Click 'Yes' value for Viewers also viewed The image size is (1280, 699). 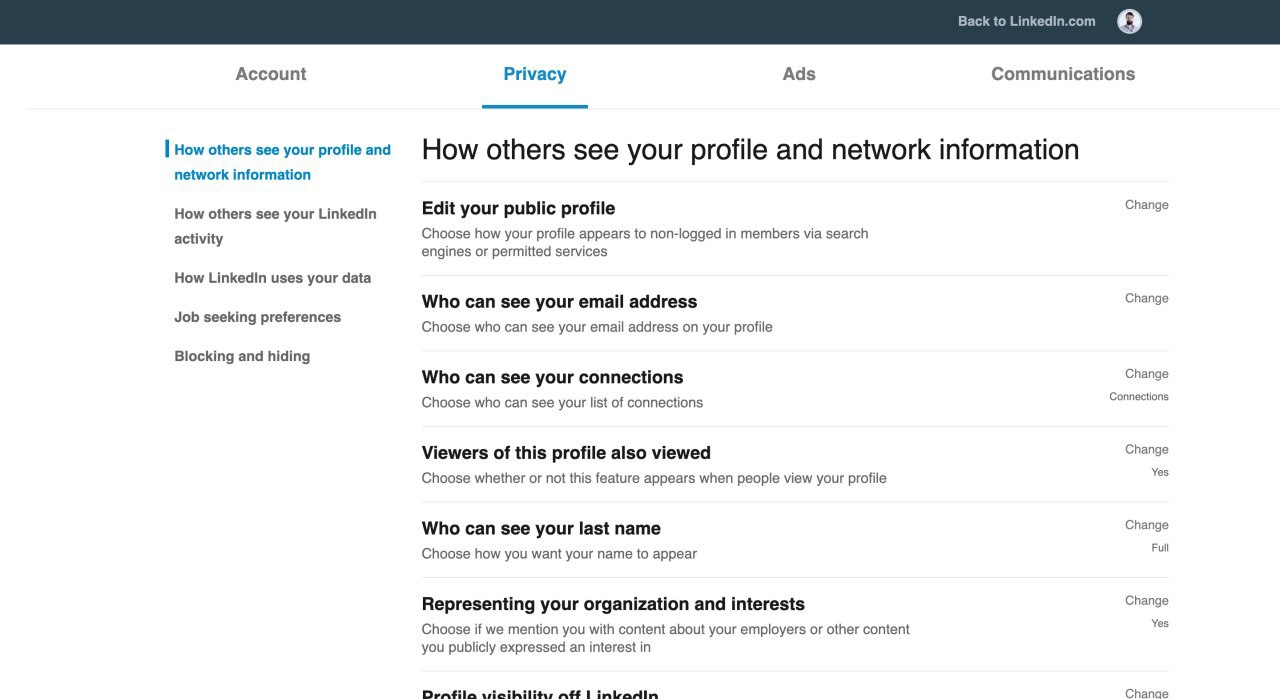coord(1159,472)
